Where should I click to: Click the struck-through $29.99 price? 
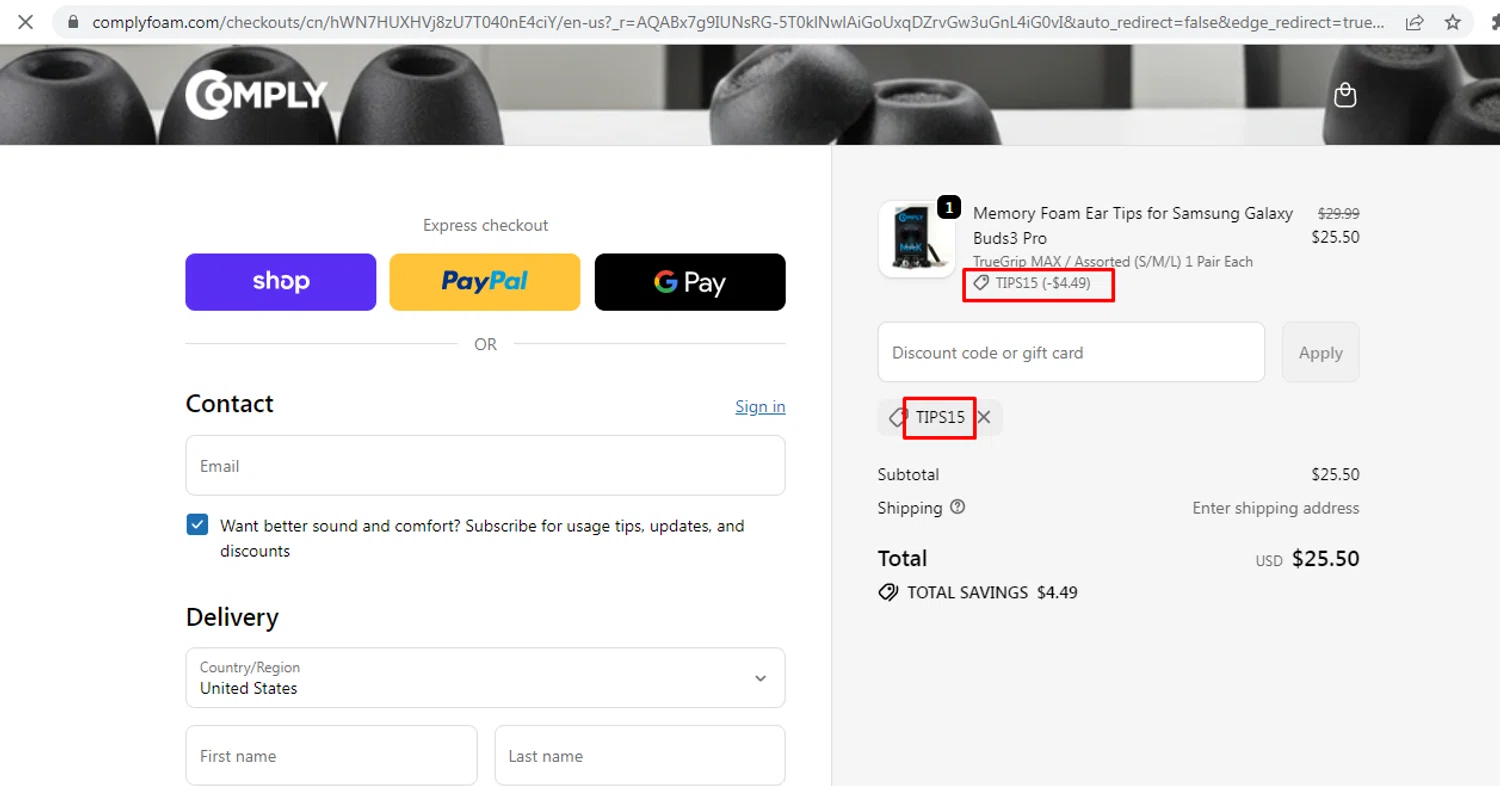[x=1338, y=213]
